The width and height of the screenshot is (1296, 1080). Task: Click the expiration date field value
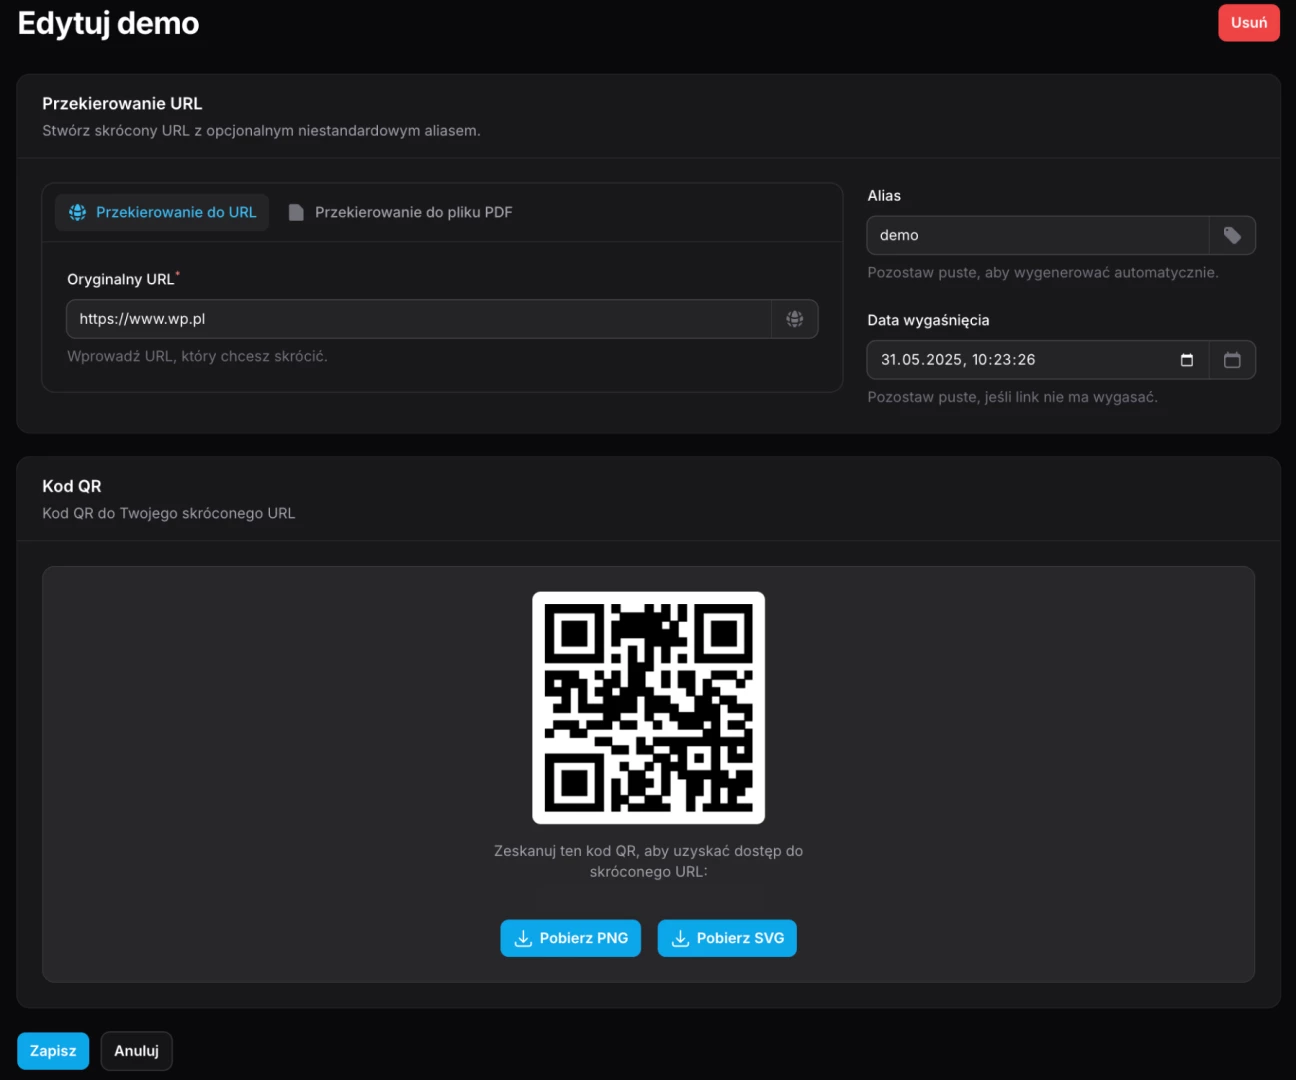pyautogui.click(x=958, y=360)
